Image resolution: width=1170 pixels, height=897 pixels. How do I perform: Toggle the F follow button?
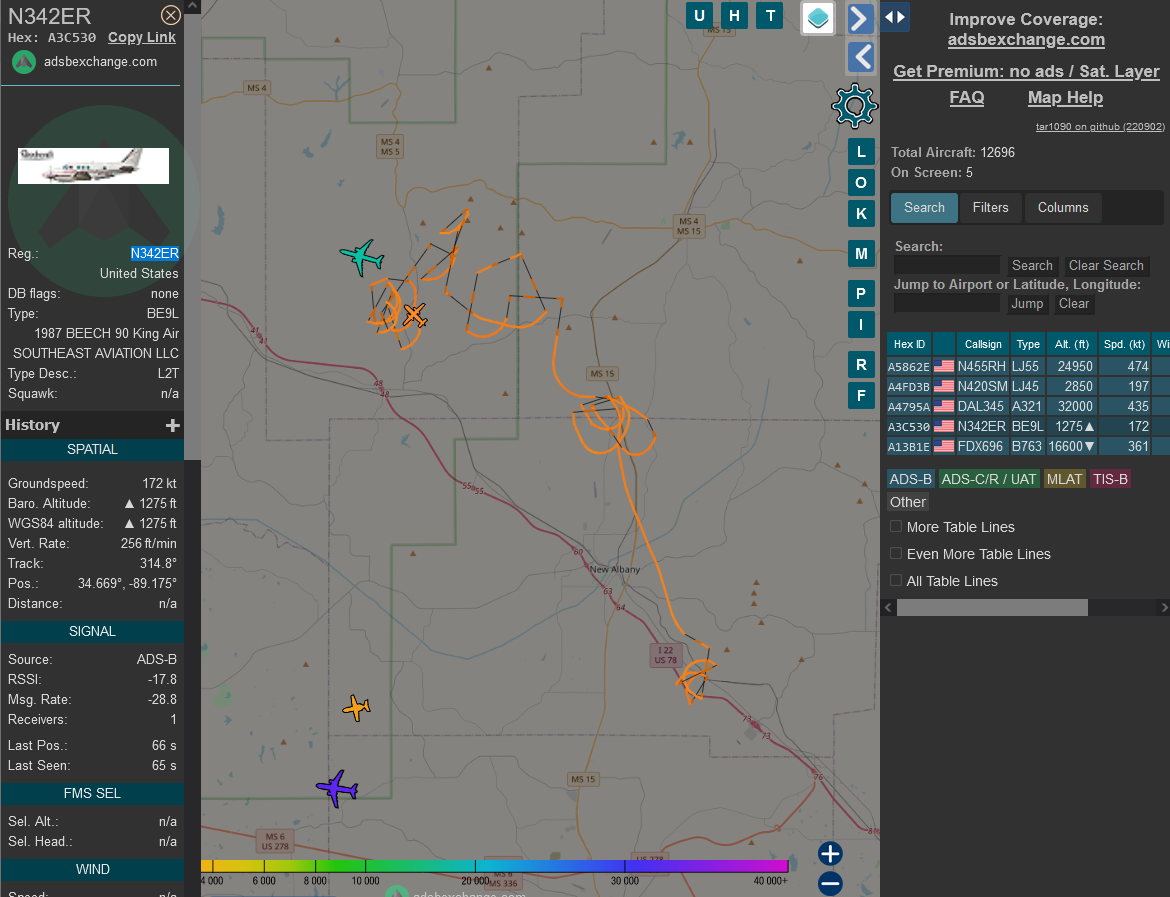coord(861,396)
